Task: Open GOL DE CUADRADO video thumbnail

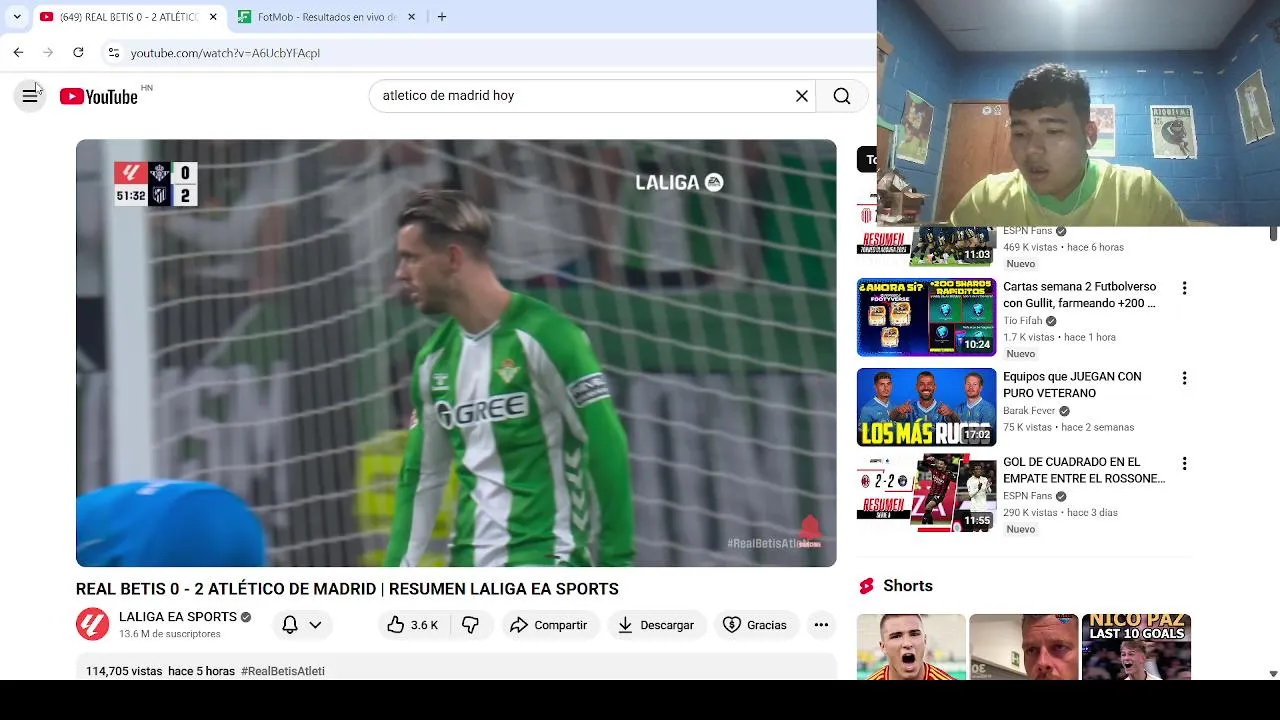Action: 927,493
